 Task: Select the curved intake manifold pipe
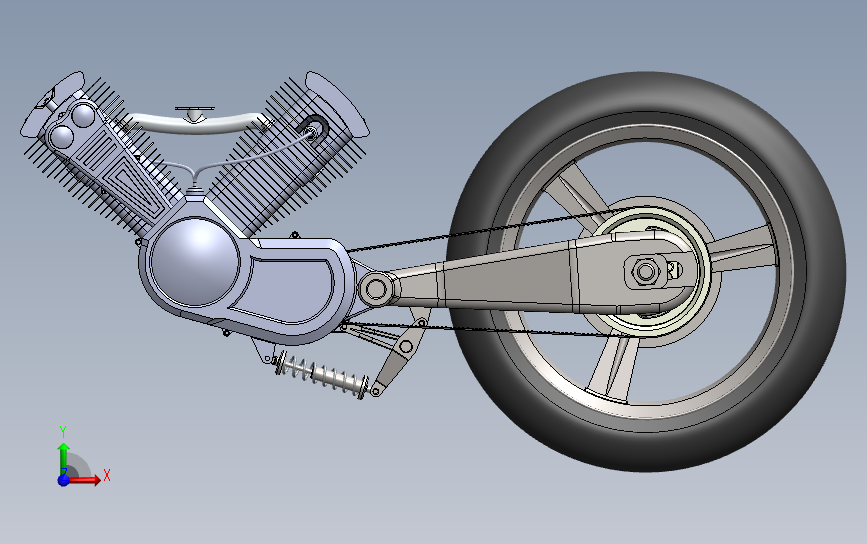coord(194,125)
